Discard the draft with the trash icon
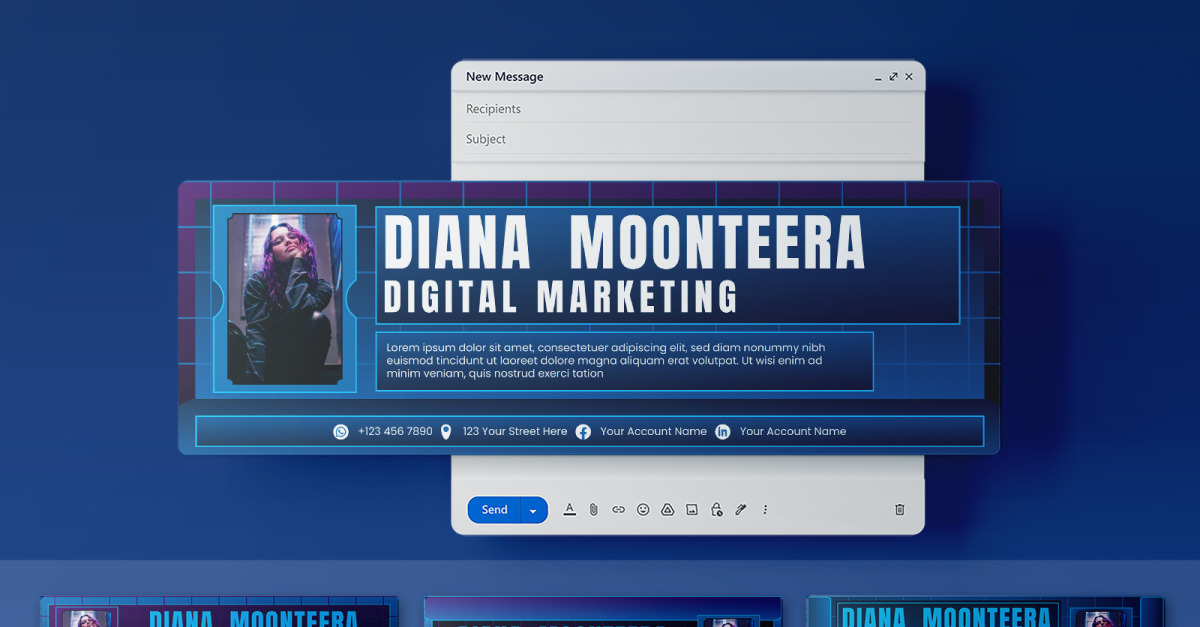Screen dimensions: 1200x627 [899, 509]
